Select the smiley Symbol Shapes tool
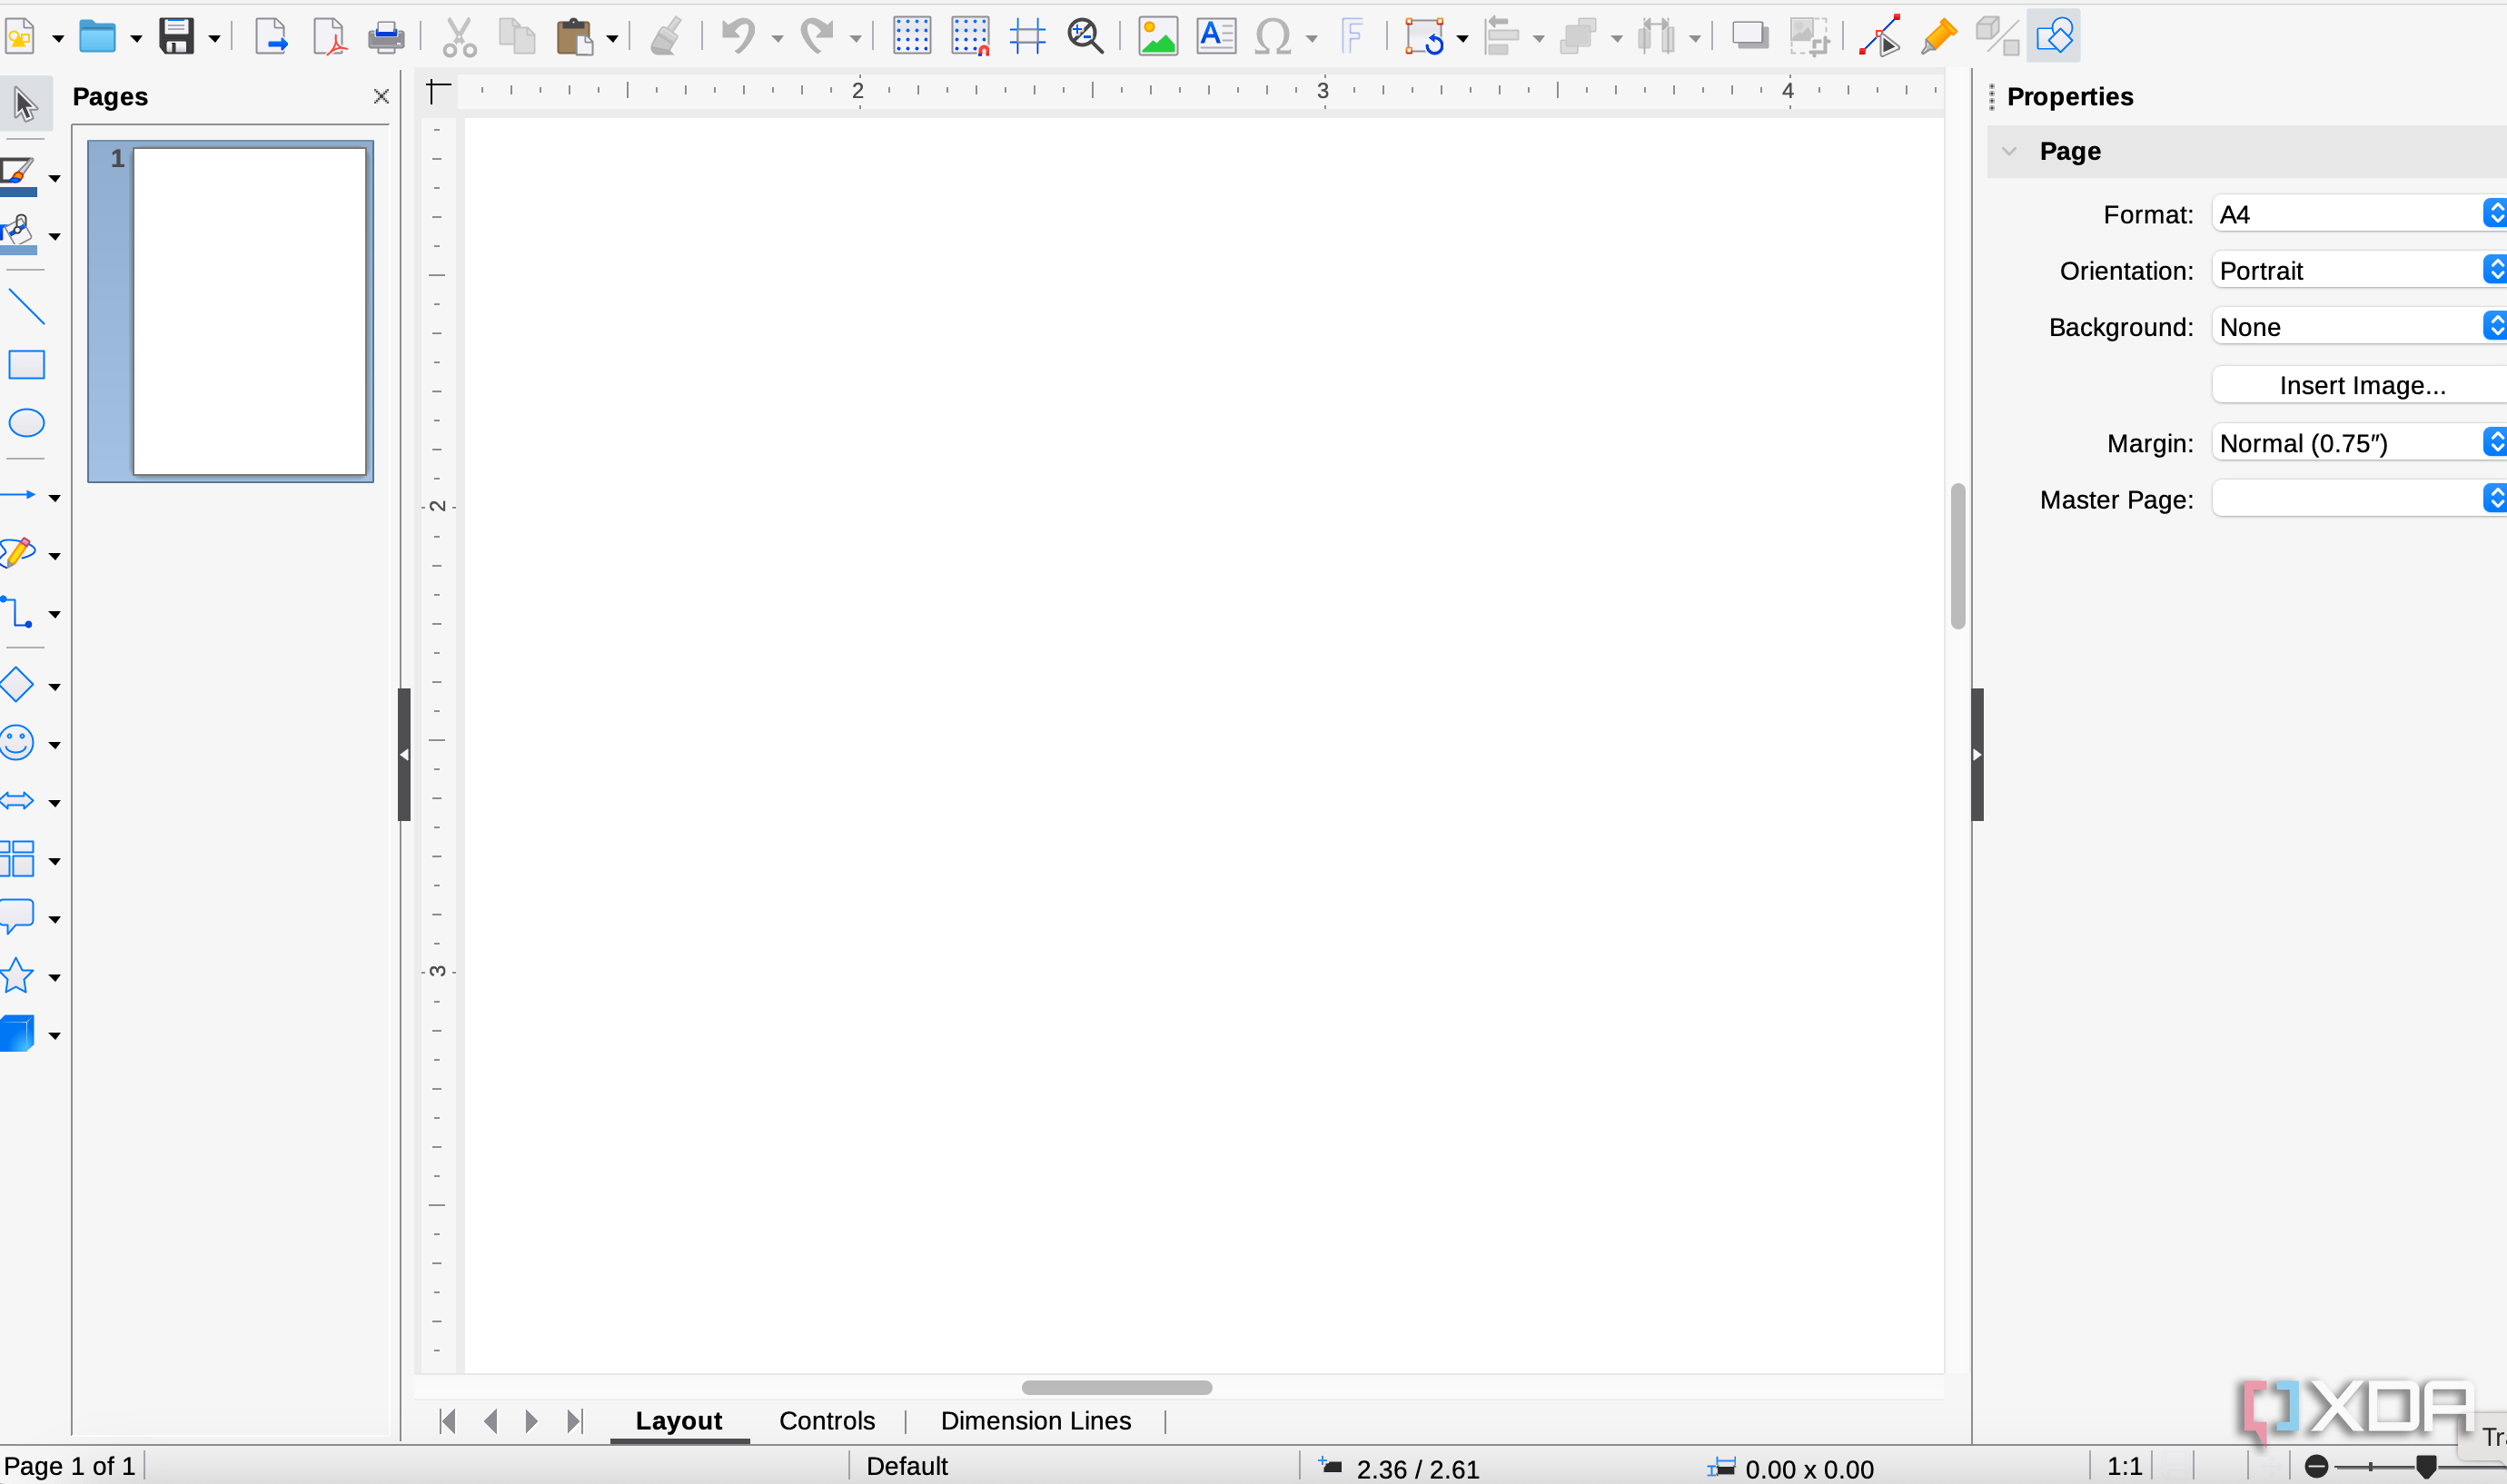 [x=18, y=743]
